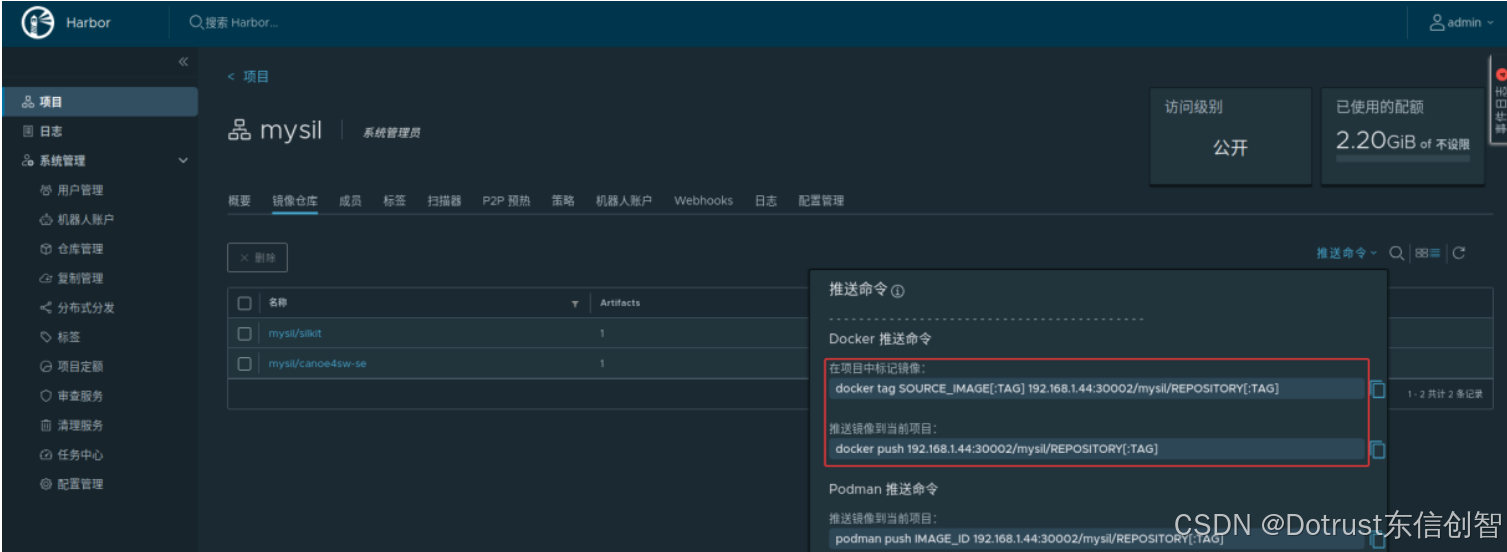Switch to the 概要 tab
This screenshot has width=1507, height=552.
(239, 201)
